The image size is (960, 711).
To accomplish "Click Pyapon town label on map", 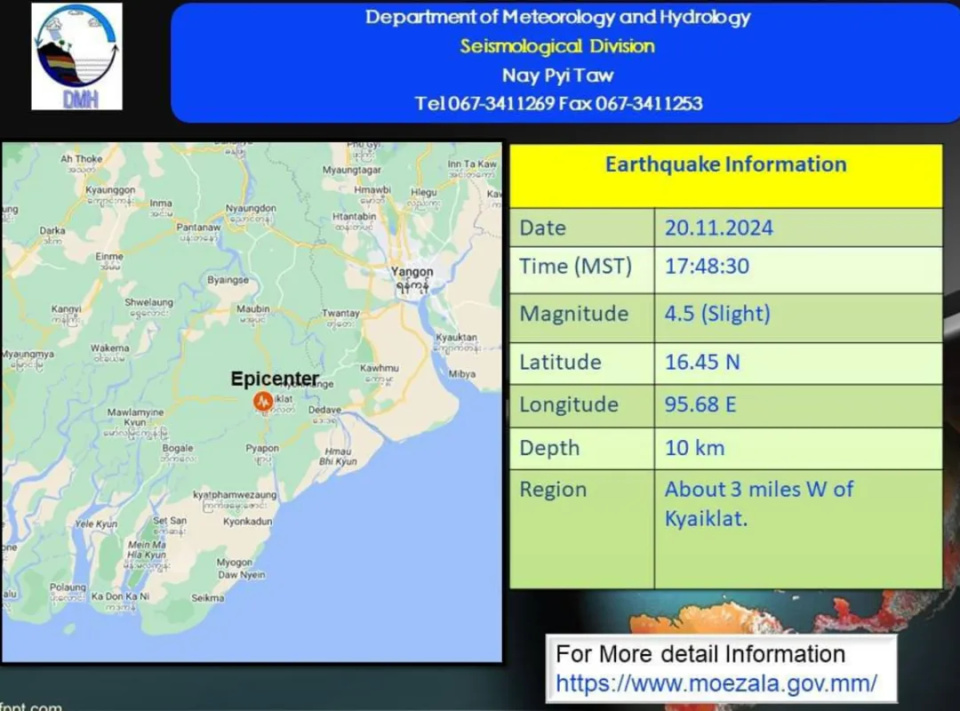I will coord(262,448).
